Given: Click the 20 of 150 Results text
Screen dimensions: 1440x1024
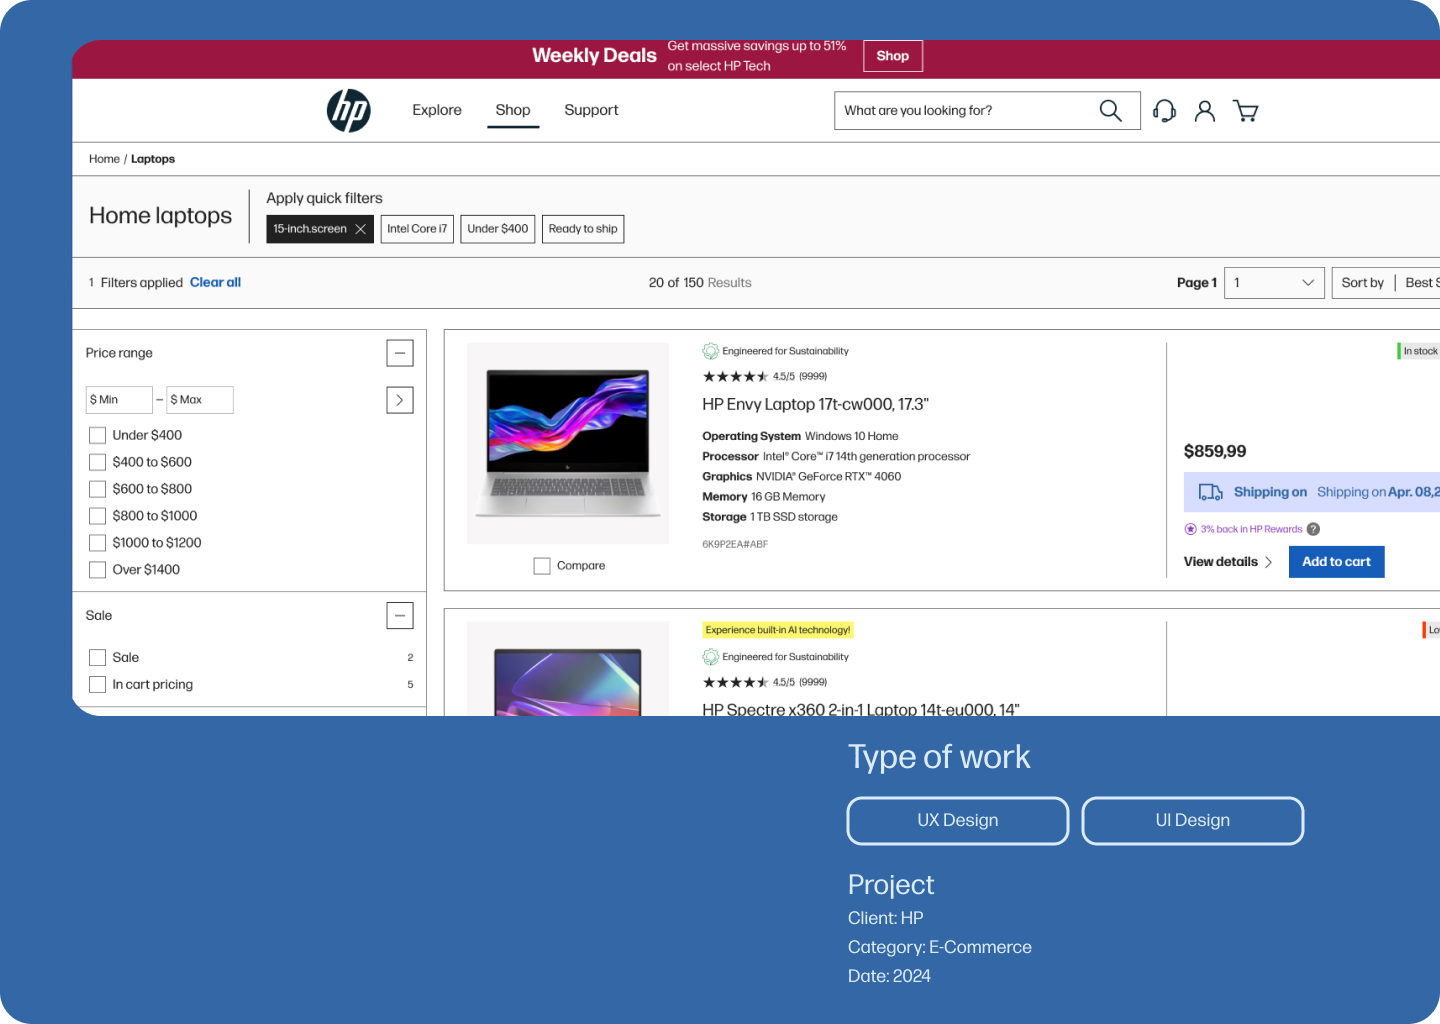Looking at the screenshot, I should [x=700, y=283].
